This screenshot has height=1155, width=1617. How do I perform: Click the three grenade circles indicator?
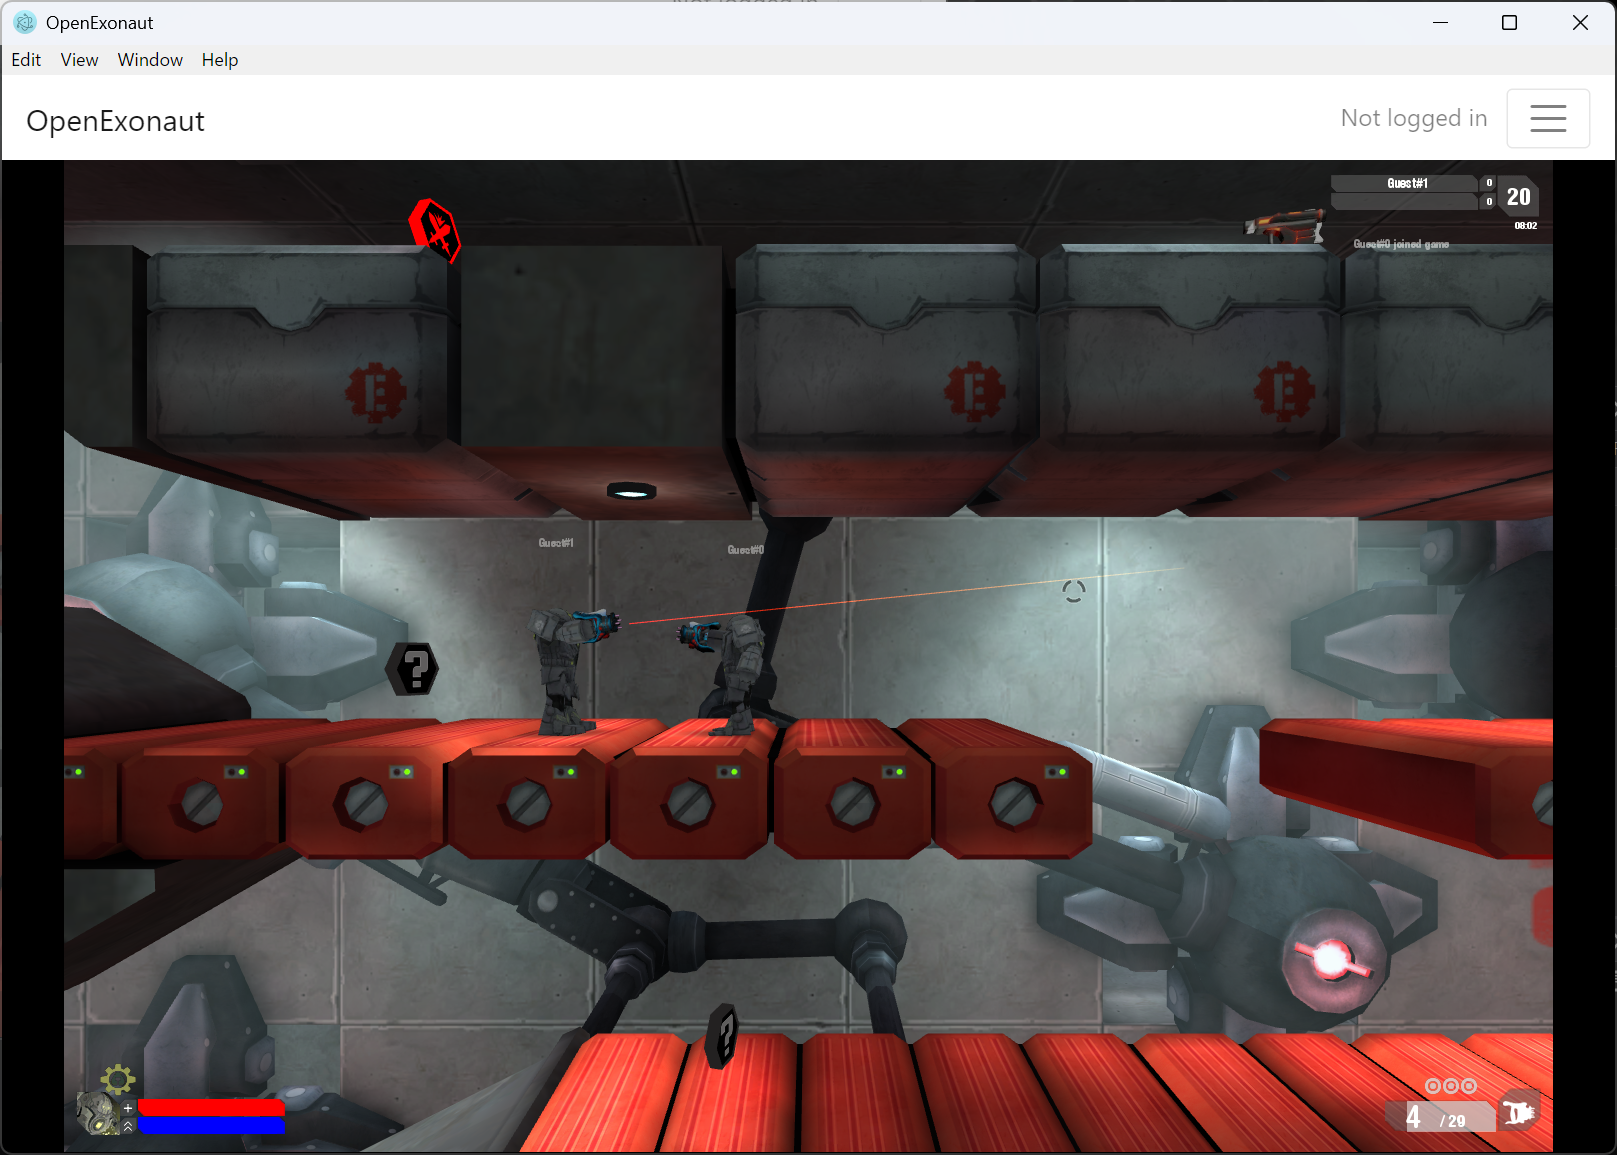(1450, 1086)
